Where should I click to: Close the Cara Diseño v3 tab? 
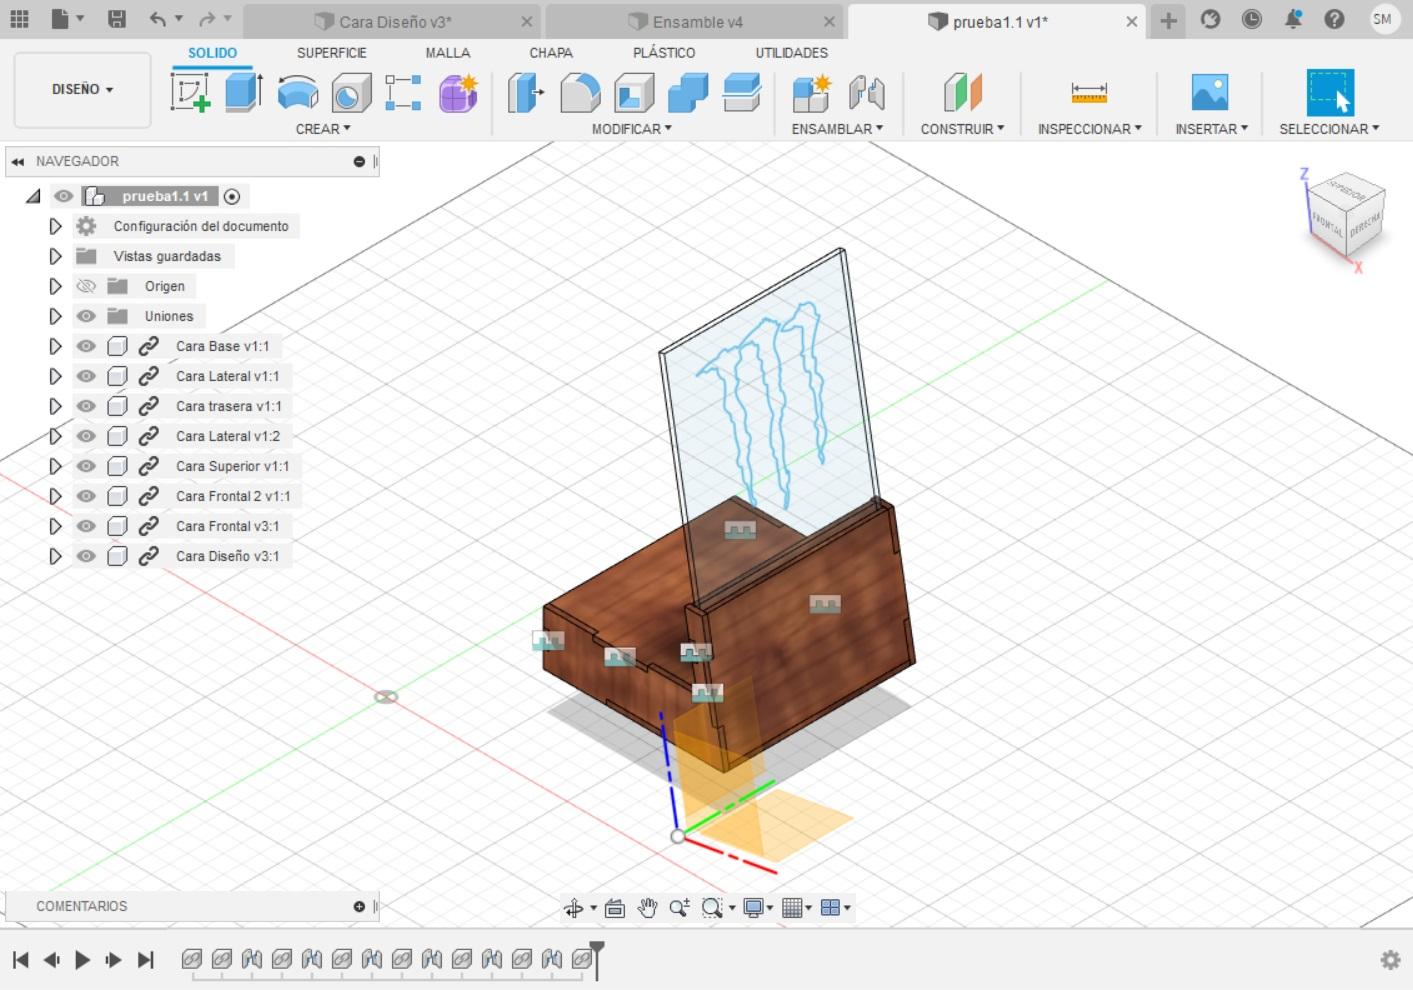527,22
